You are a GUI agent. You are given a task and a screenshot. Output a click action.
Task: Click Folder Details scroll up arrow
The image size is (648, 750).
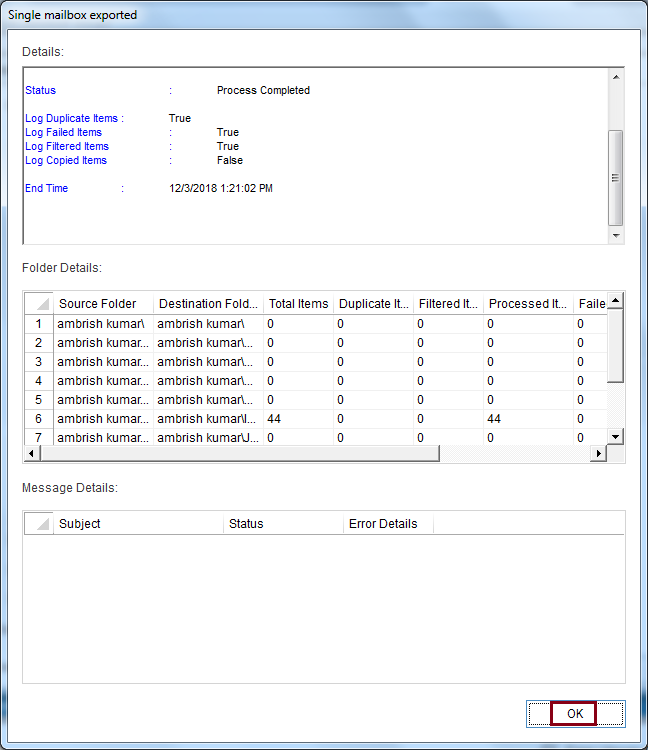(615, 301)
